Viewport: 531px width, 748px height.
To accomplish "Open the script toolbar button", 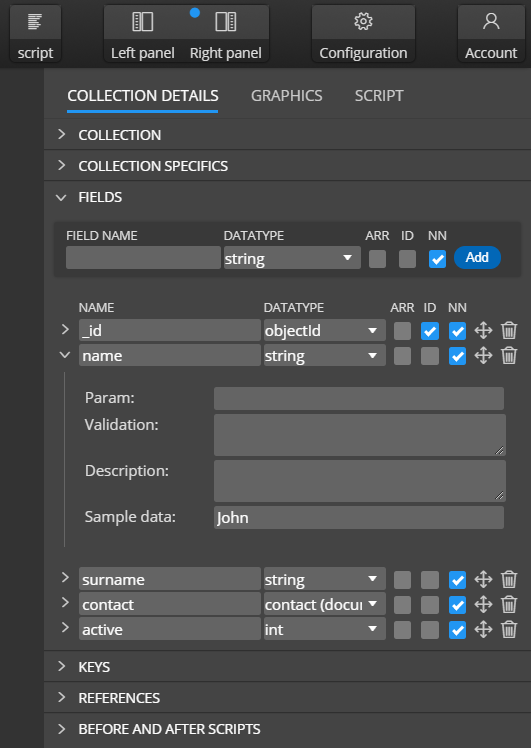I will [x=35, y=33].
